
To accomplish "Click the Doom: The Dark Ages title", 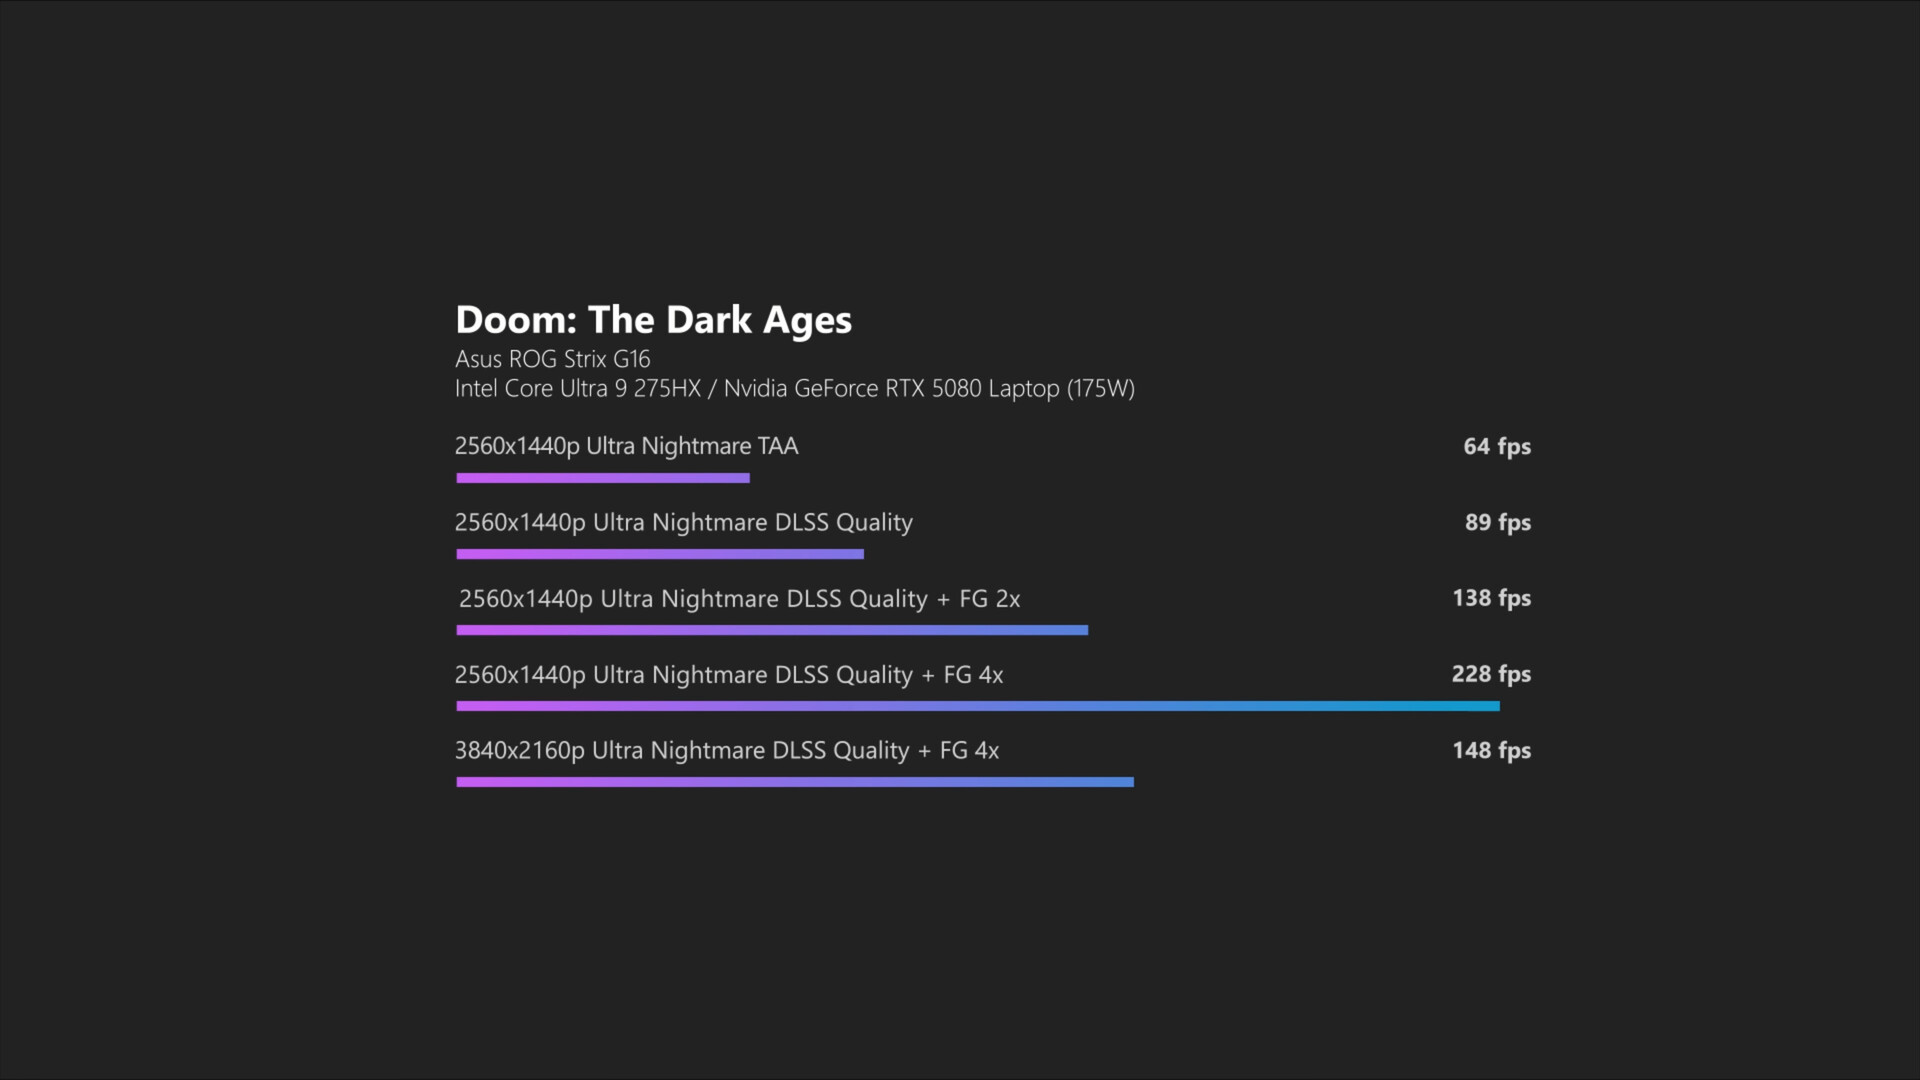I will [653, 320].
